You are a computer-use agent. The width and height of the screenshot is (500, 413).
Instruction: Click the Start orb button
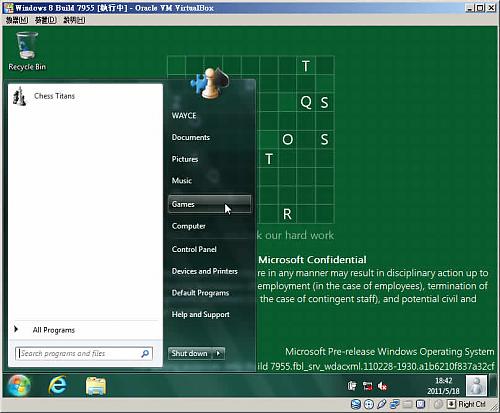(19, 386)
